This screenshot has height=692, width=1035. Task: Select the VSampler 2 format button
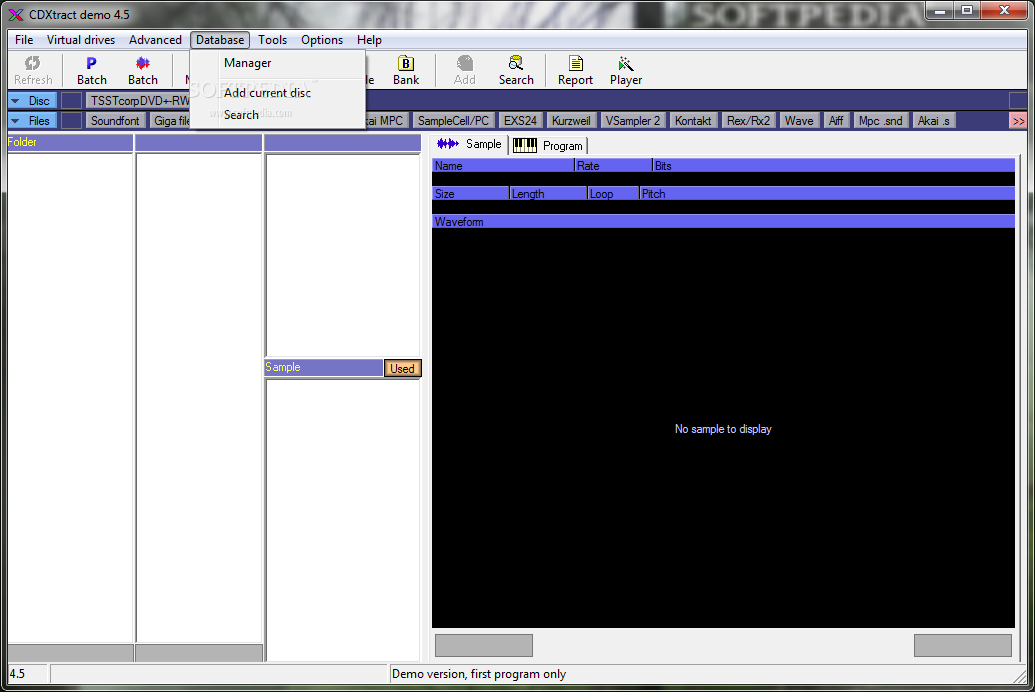pos(632,120)
